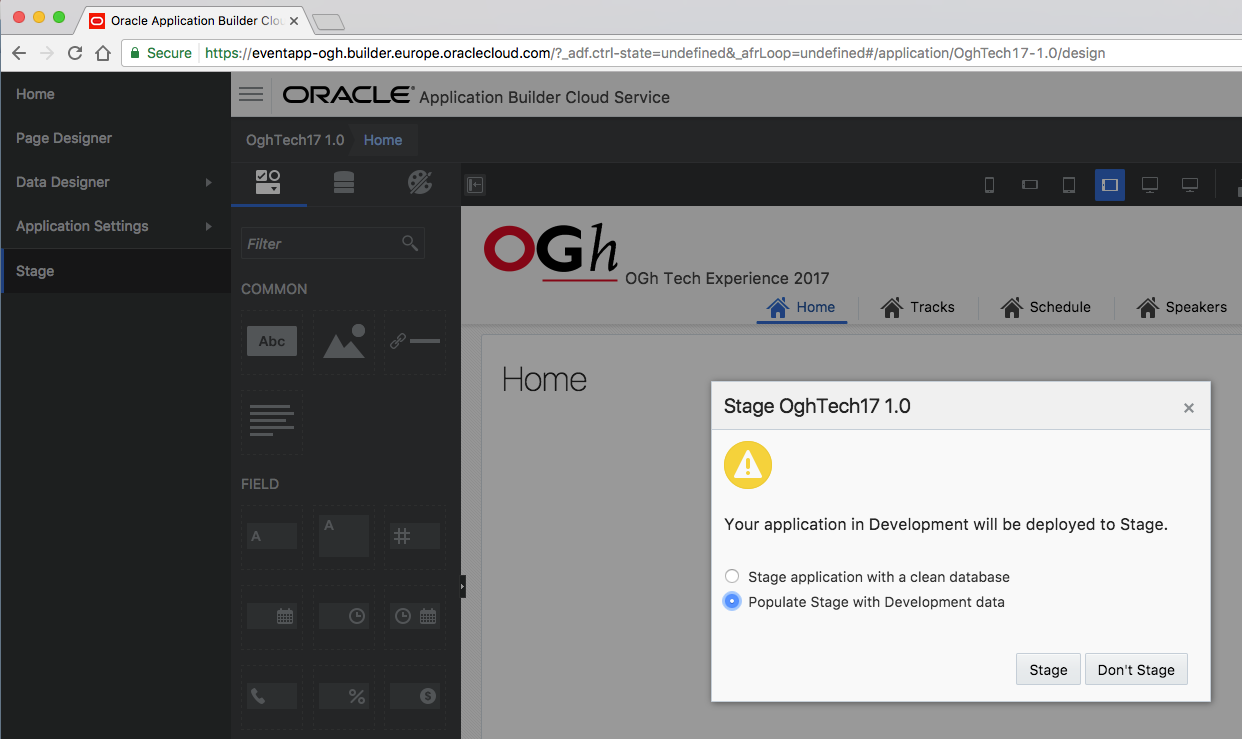Select the phone field component
Viewport: 1242px width, 739px height.
pyautogui.click(x=272, y=696)
